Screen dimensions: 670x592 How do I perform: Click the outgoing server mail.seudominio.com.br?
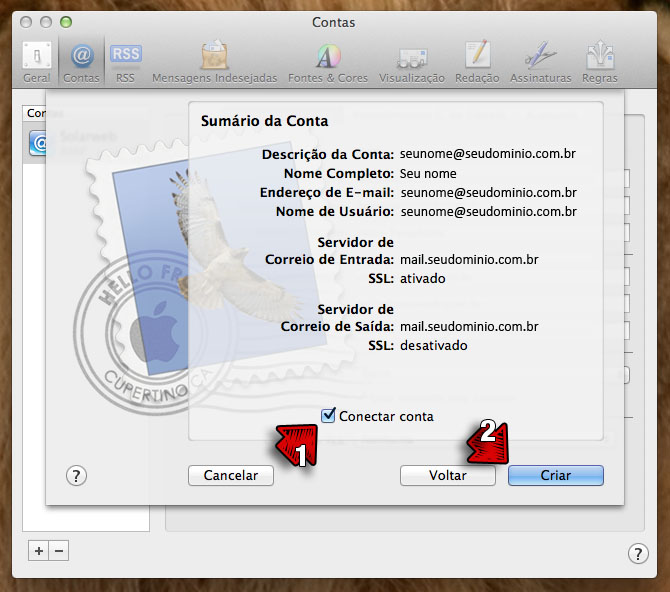tap(469, 327)
